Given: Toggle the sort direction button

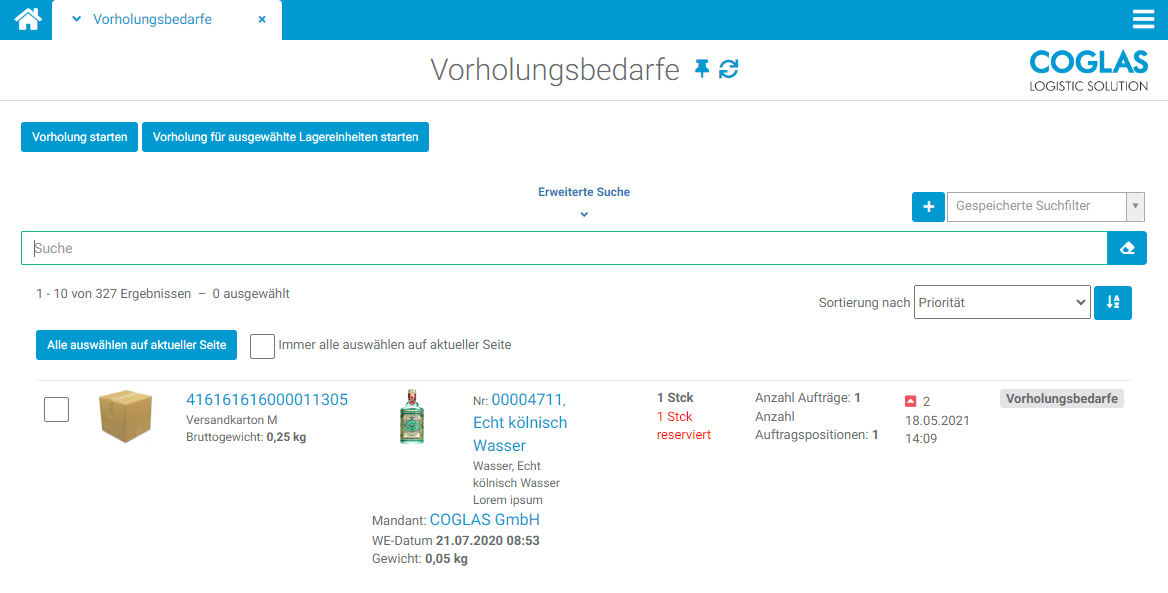Looking at the screenshot, I should coord(1113,302).
